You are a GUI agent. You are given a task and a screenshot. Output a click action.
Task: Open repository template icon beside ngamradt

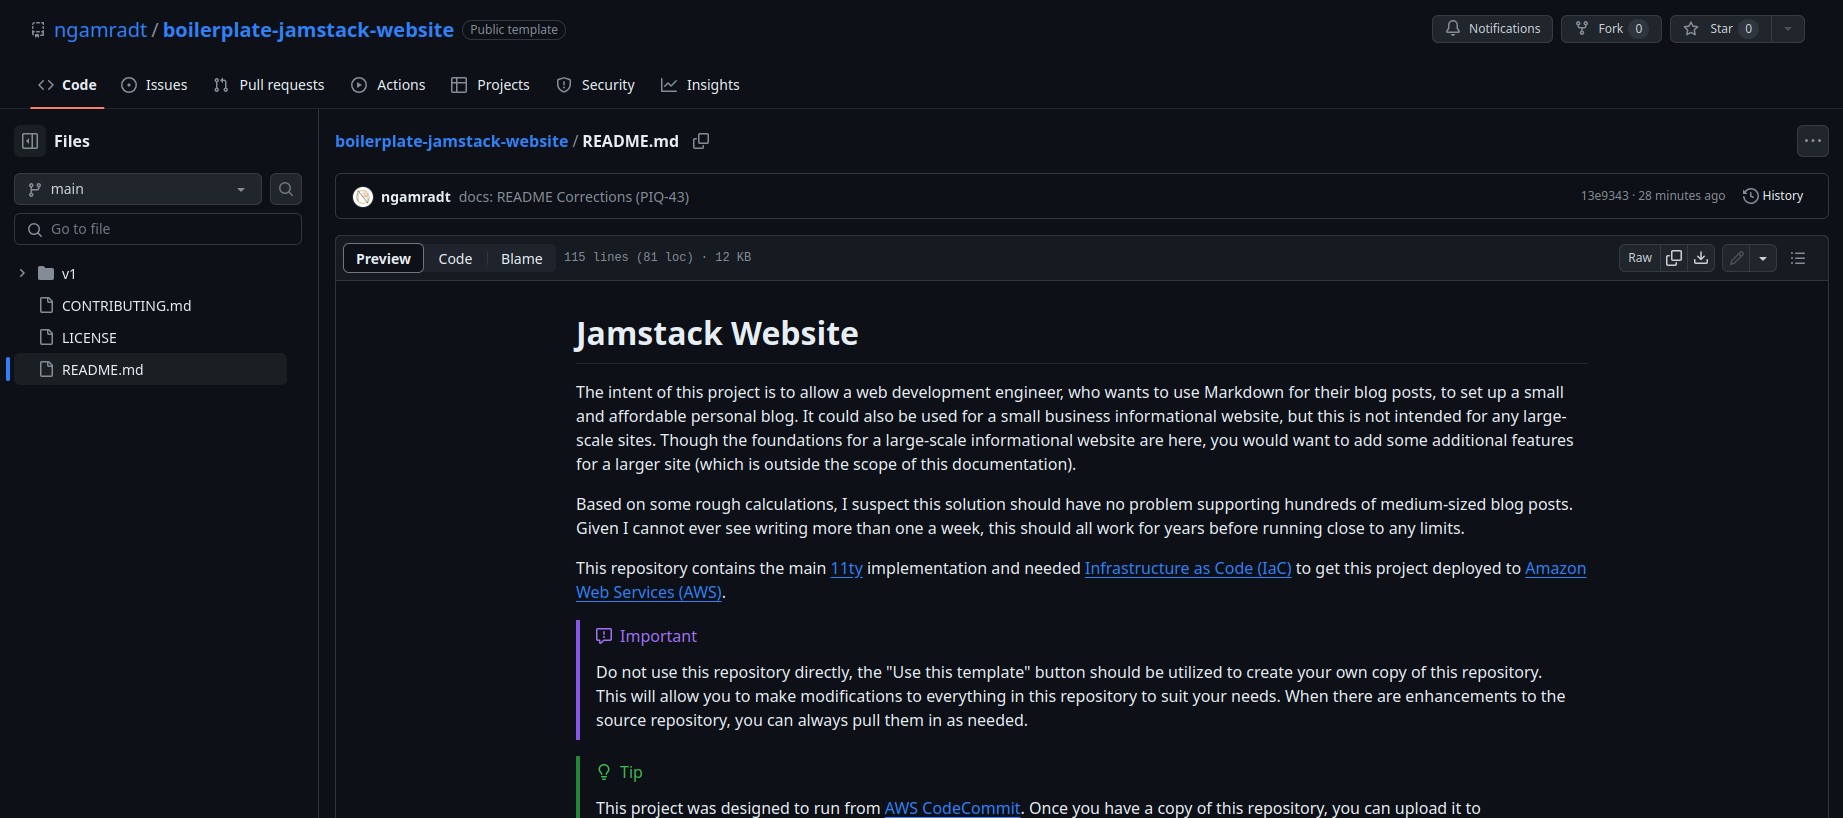click(38, 30)
